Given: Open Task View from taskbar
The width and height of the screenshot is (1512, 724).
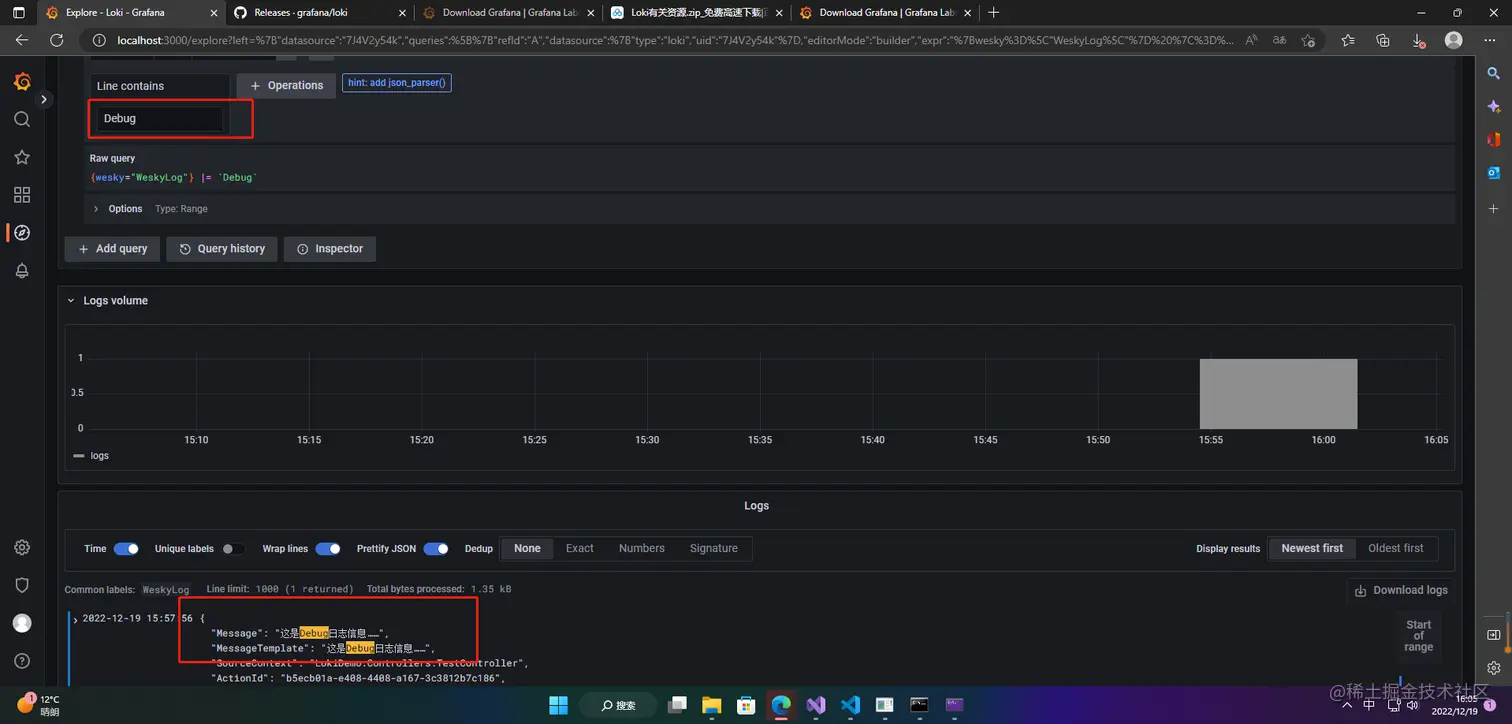Looking at the screenshot, I should coord(677,704).
